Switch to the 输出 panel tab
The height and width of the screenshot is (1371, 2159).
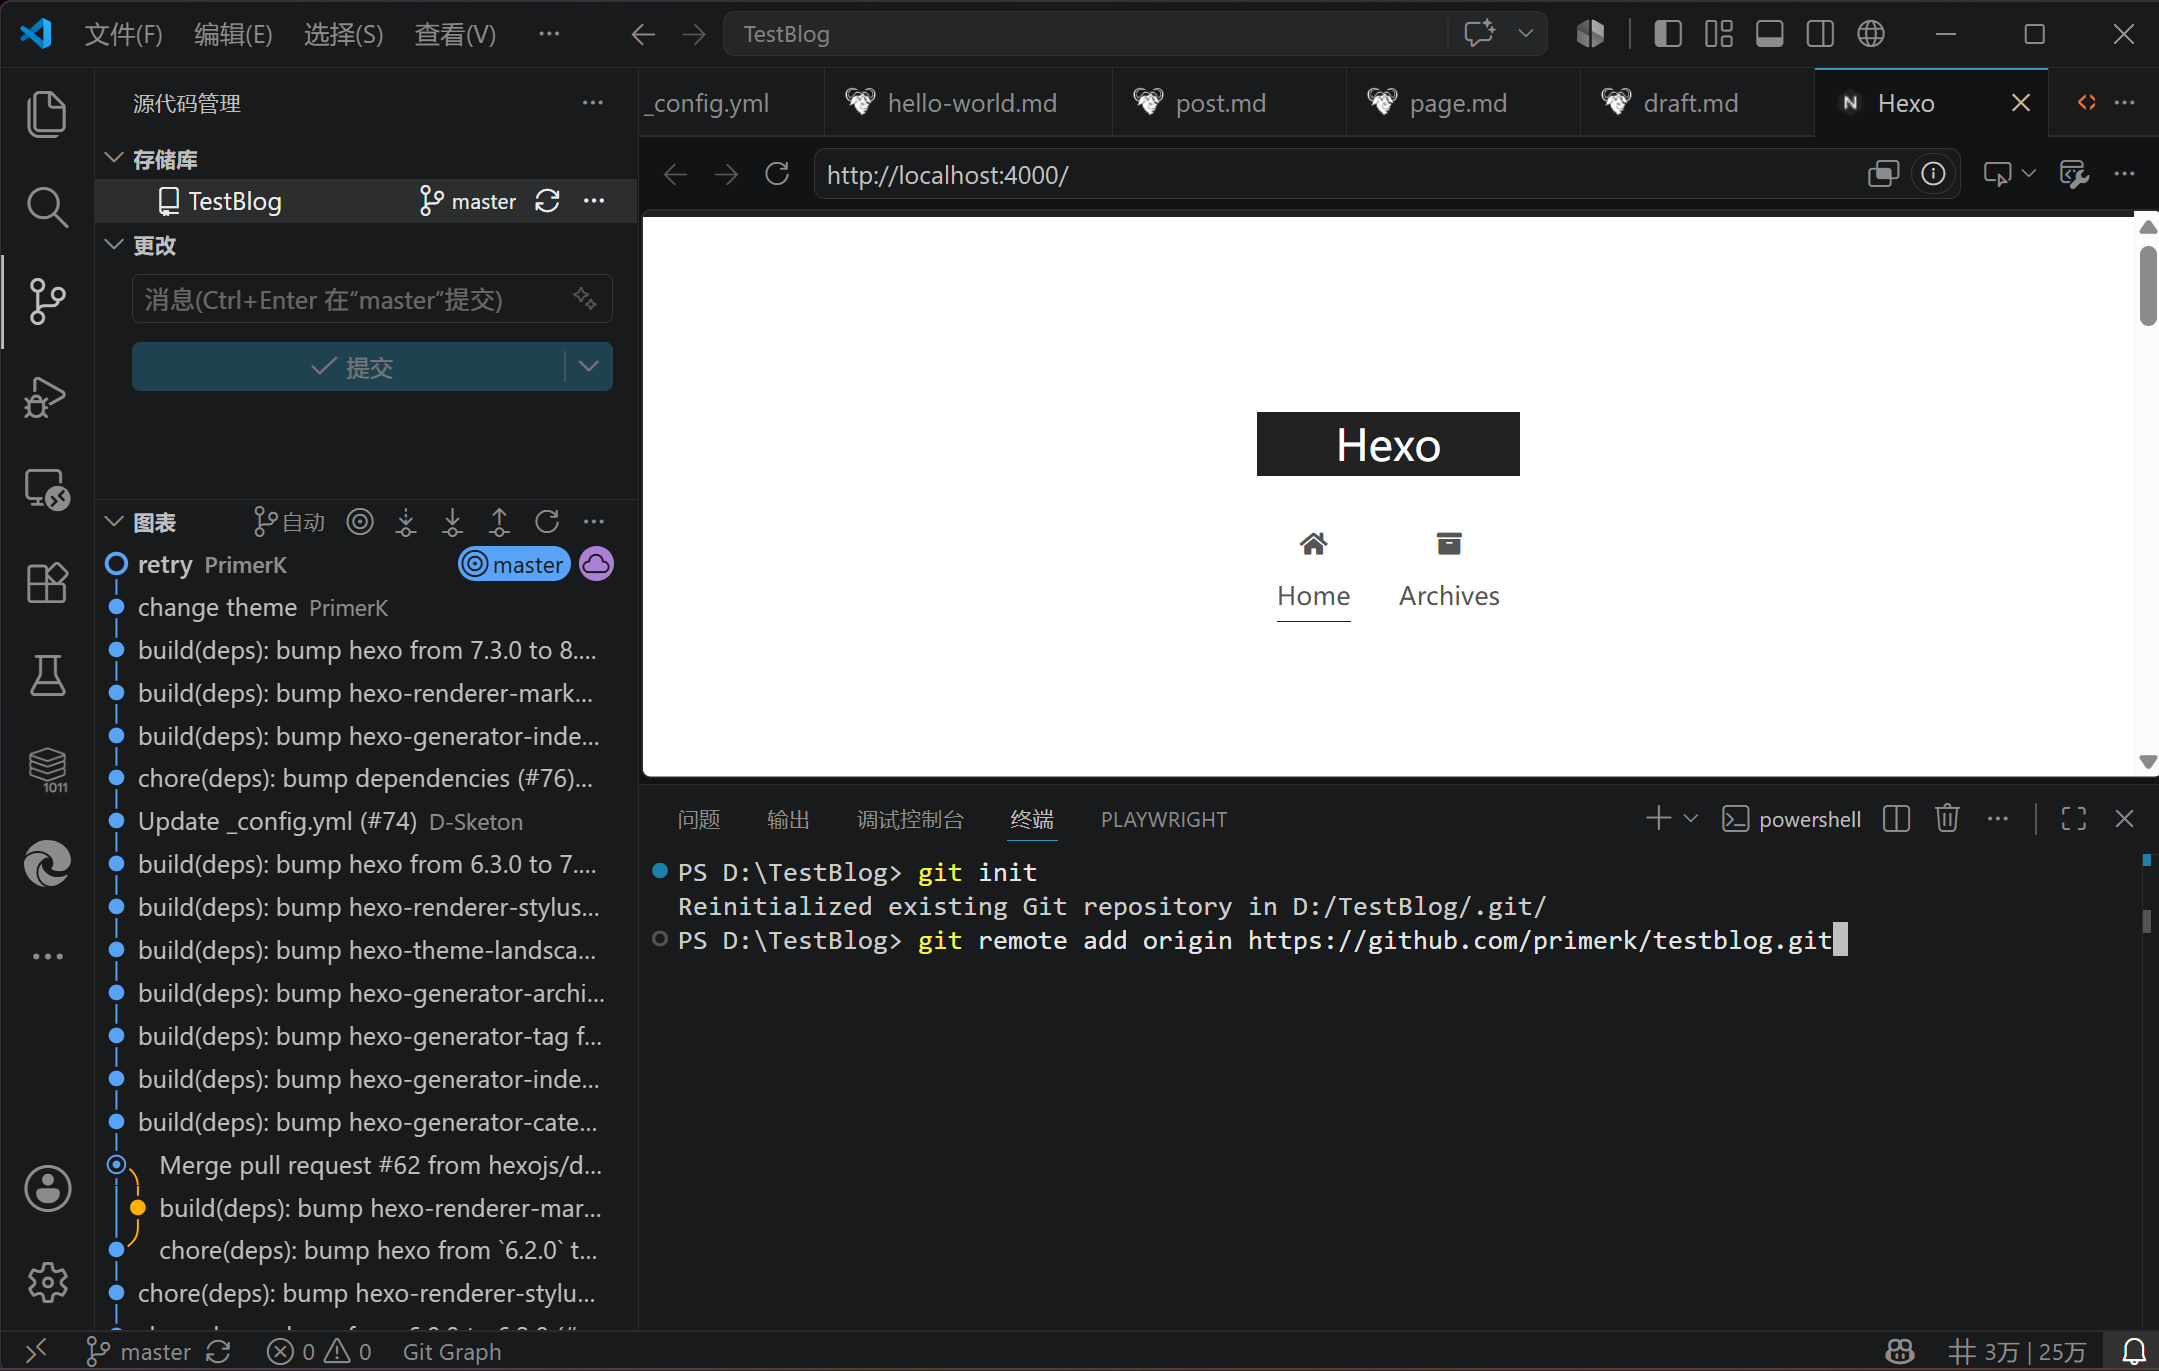click(x=788, y=820)
